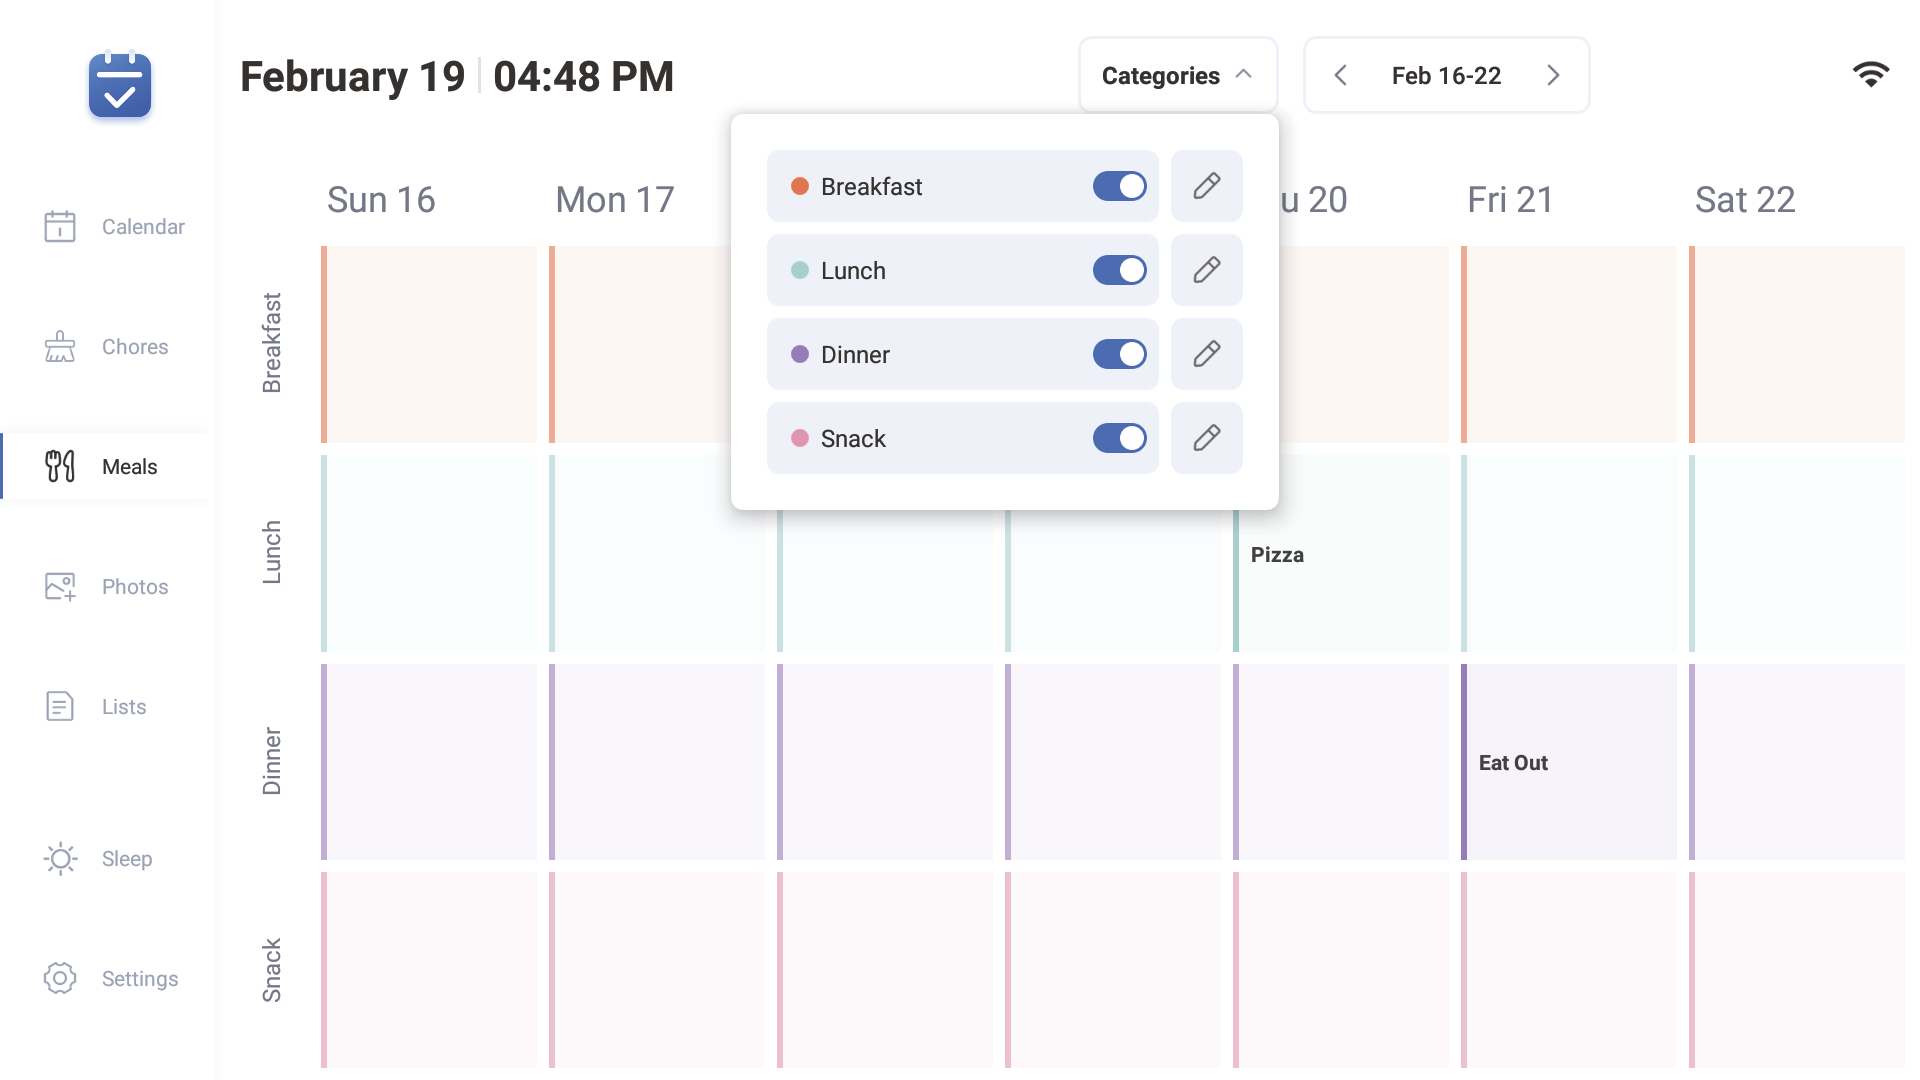
Task: Collapse the Categories dropdown
Action: point(1177,76)
